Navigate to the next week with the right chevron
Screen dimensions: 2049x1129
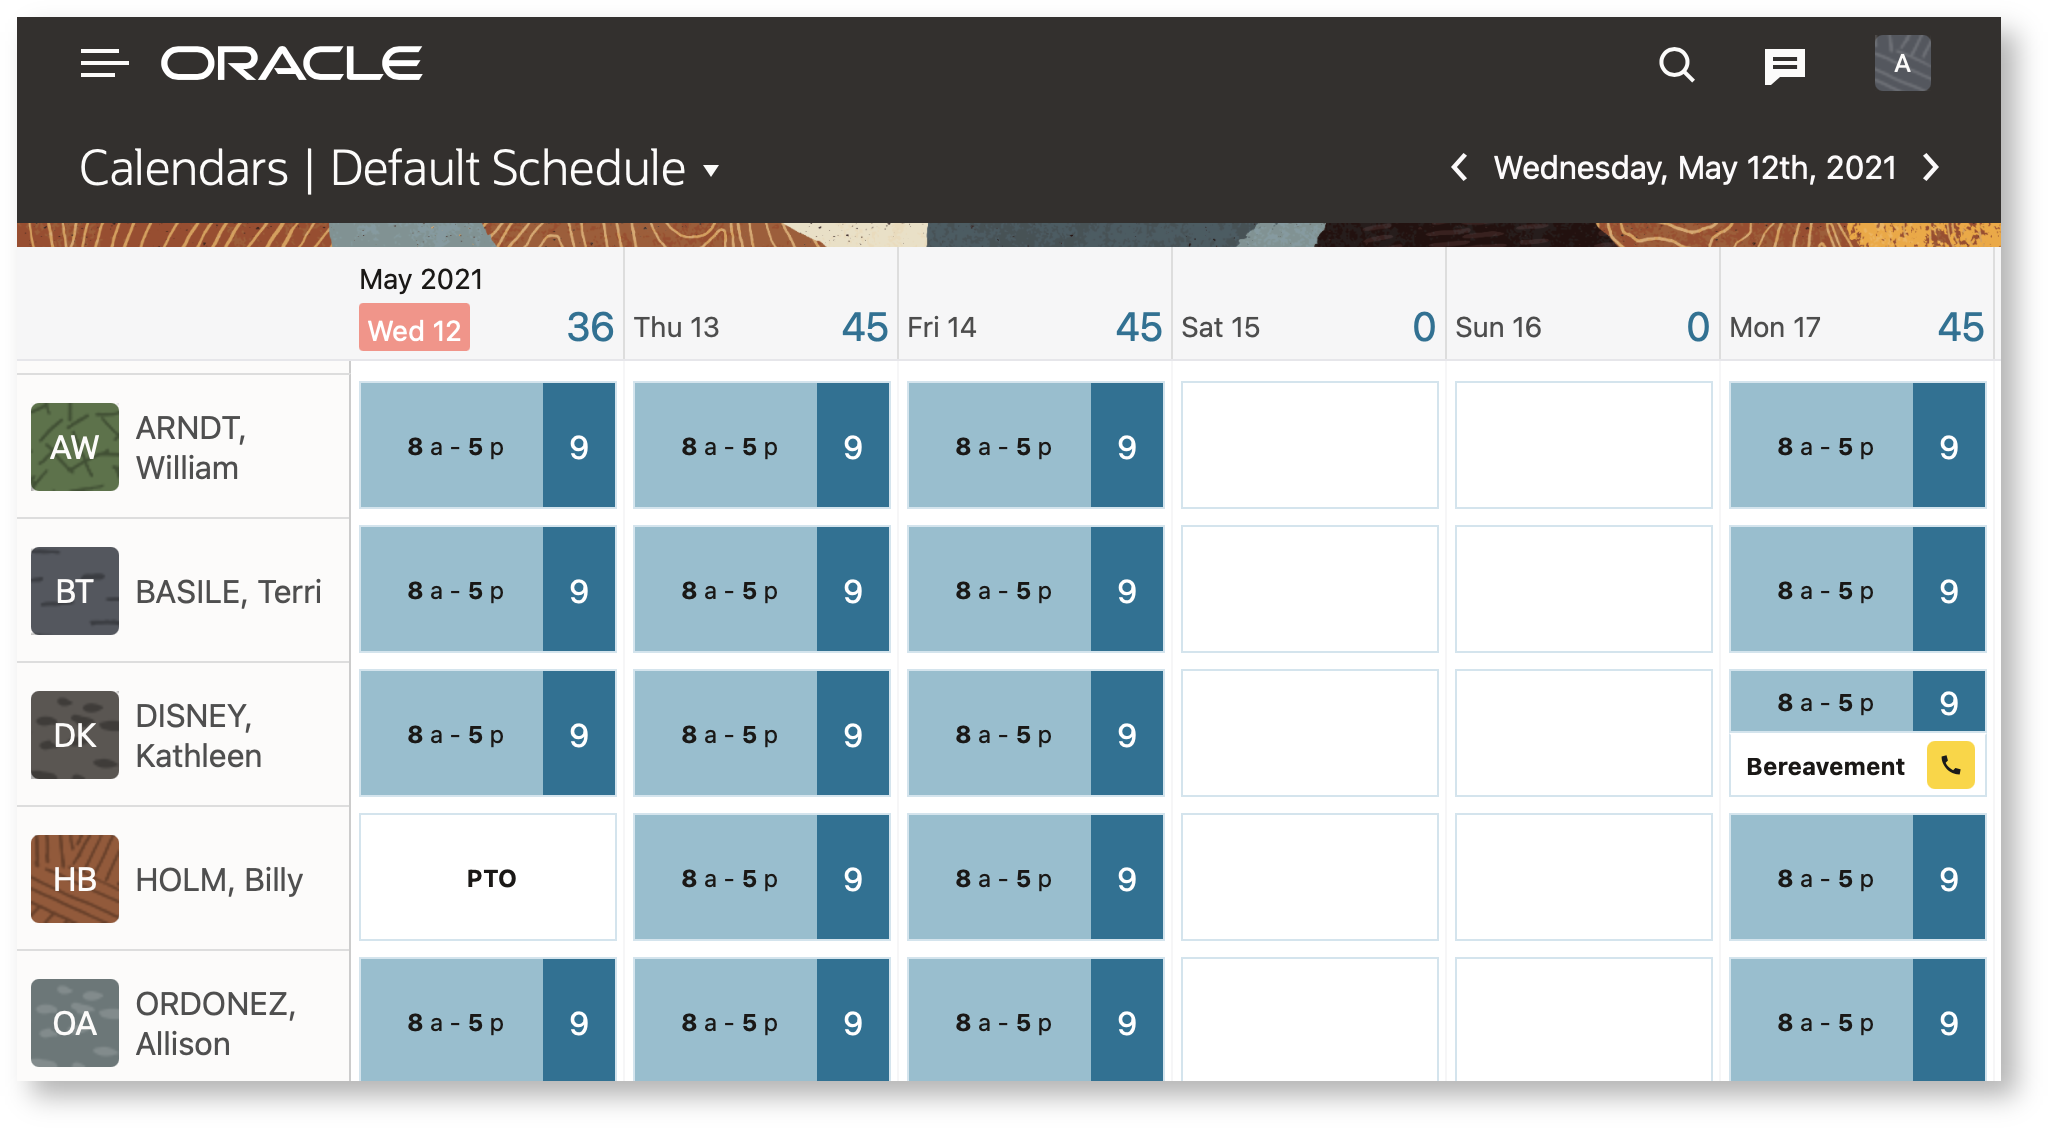1930,168
